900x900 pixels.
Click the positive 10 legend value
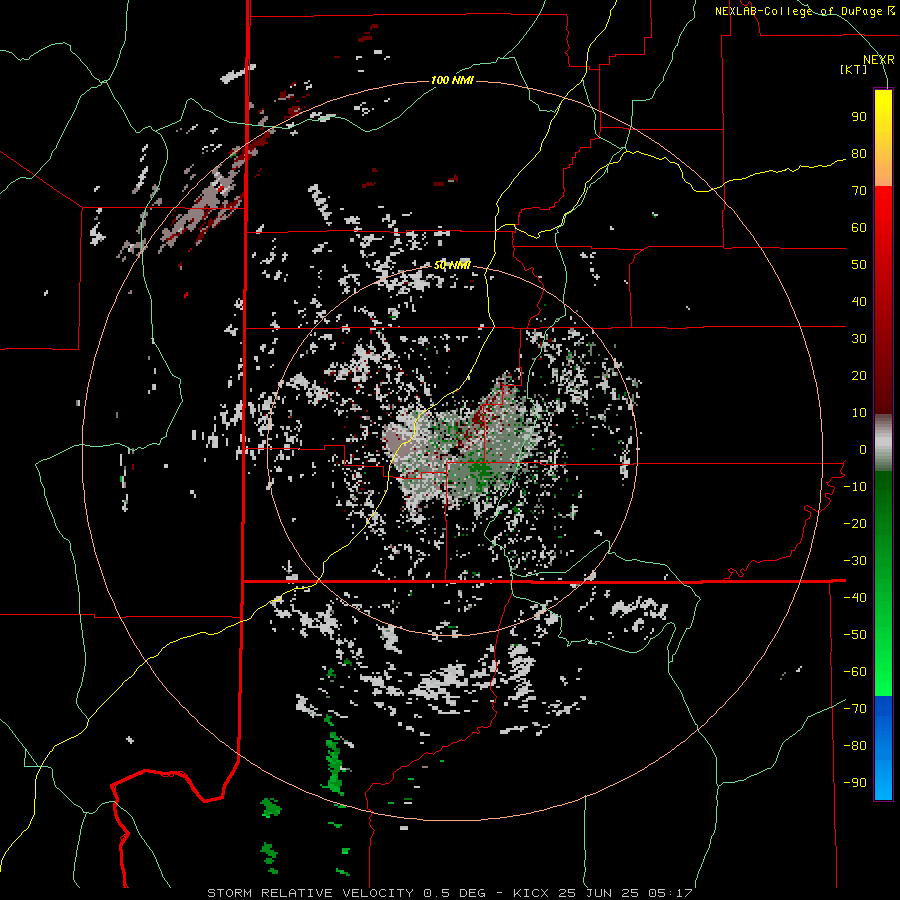(x=859, y=413)
